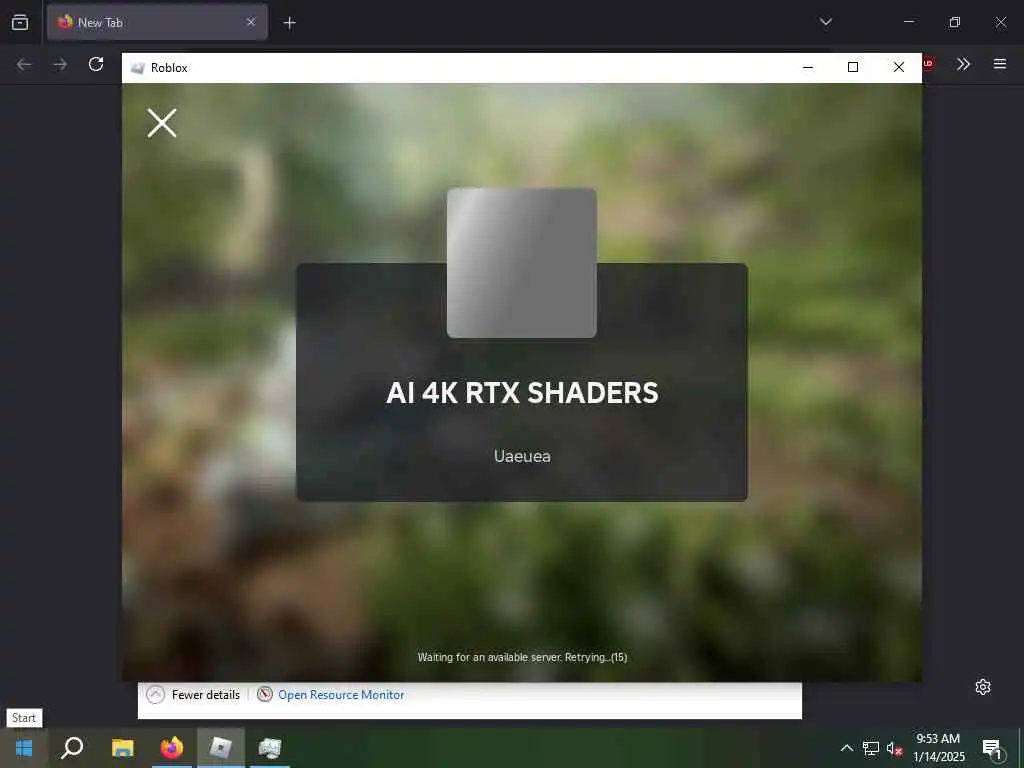Reload the current Firefox page
1024x768 pixels.
coord(96,64)
